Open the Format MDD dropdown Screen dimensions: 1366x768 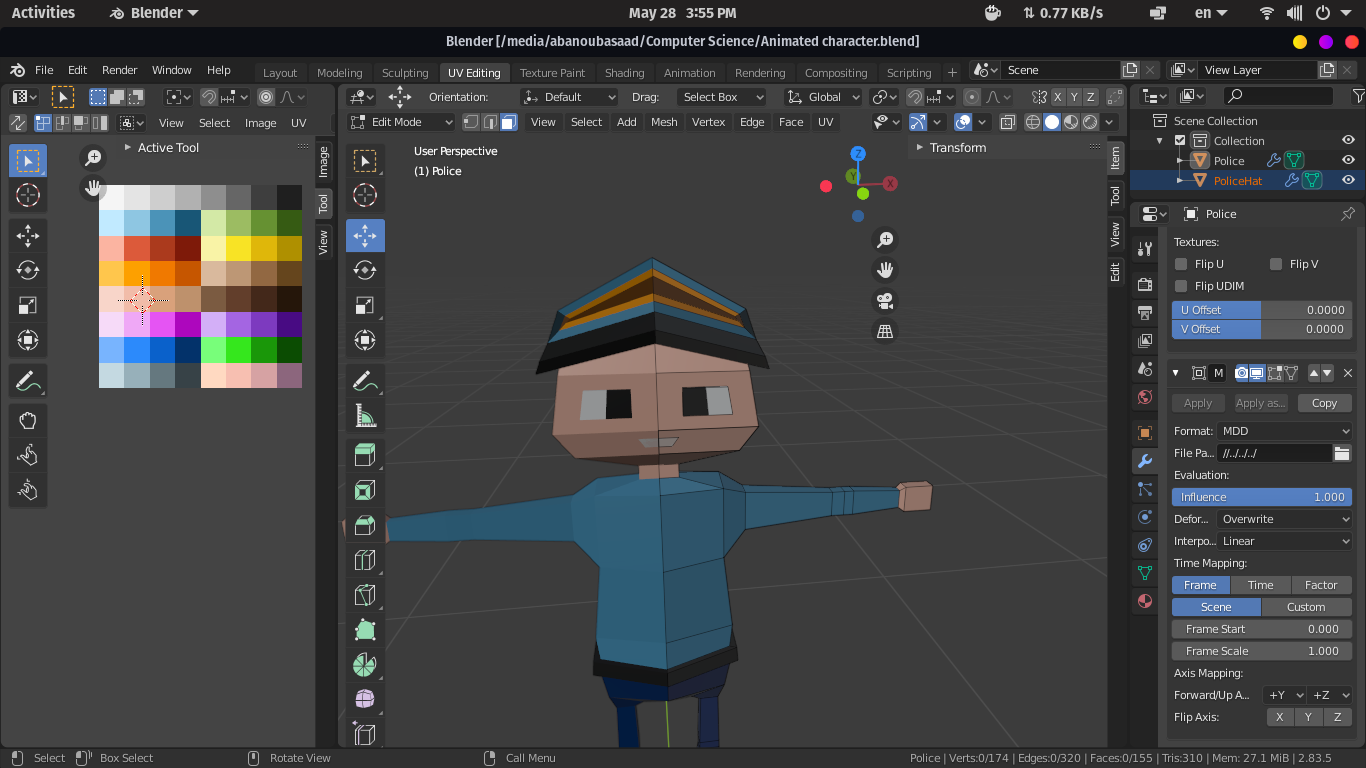1285,431
